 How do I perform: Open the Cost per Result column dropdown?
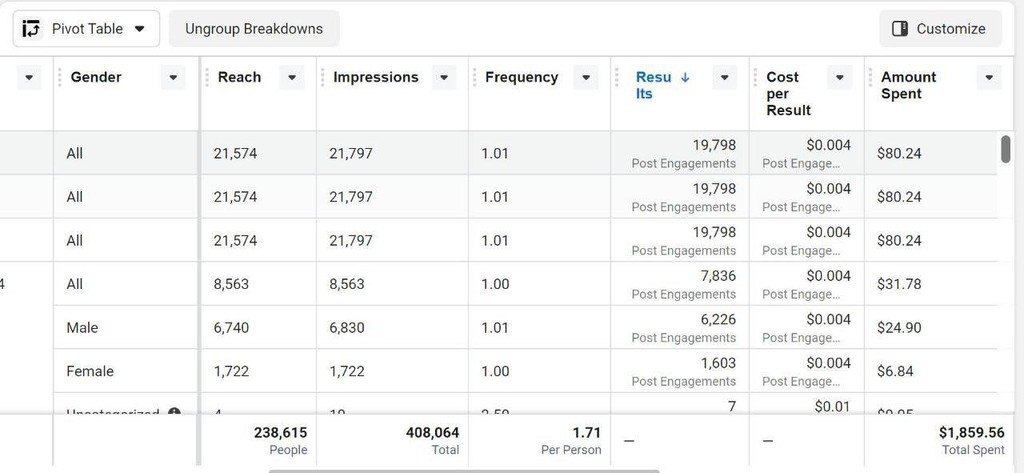(840, 77)
